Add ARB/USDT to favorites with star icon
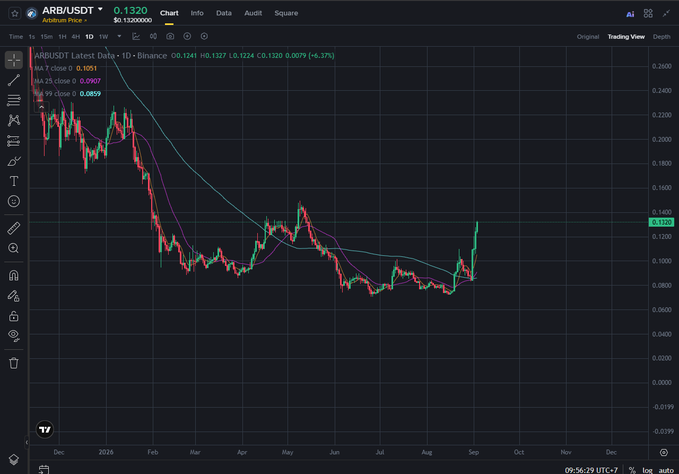679x474 pixels. tap(14, 13)
